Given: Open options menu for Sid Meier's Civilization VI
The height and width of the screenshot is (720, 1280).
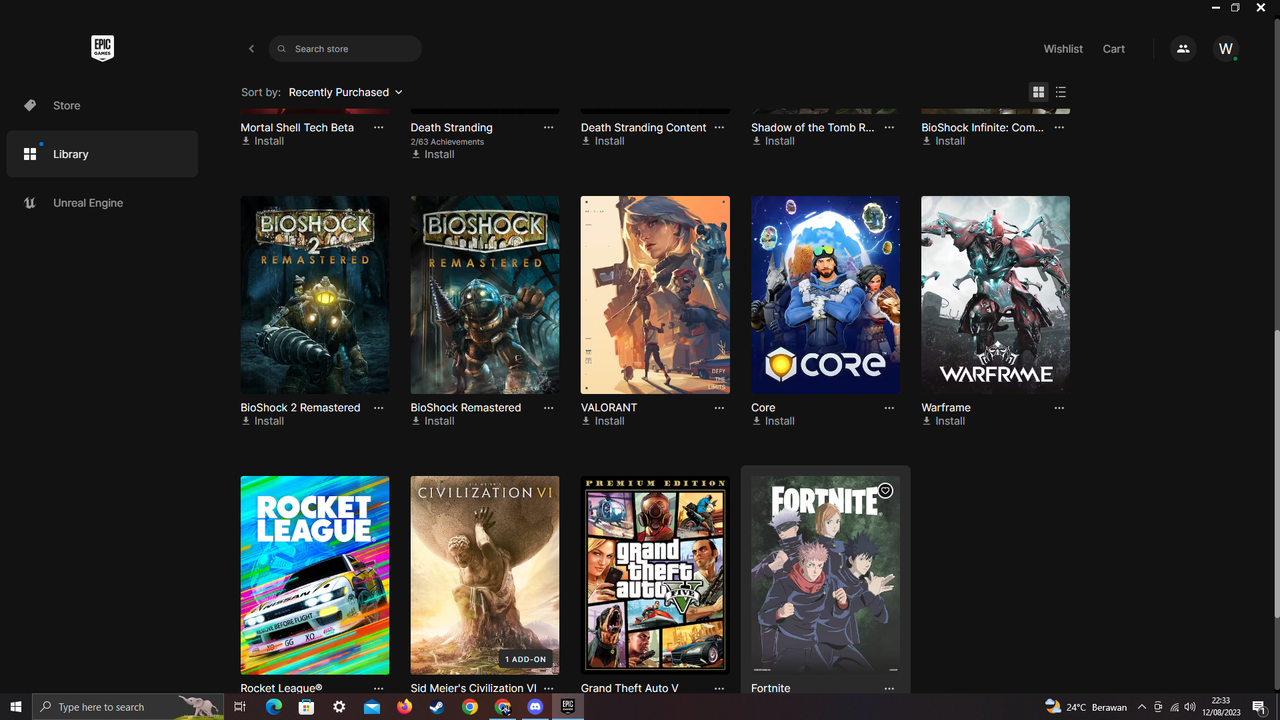Looking at the screenshot, I should click(x=549, y=688).
